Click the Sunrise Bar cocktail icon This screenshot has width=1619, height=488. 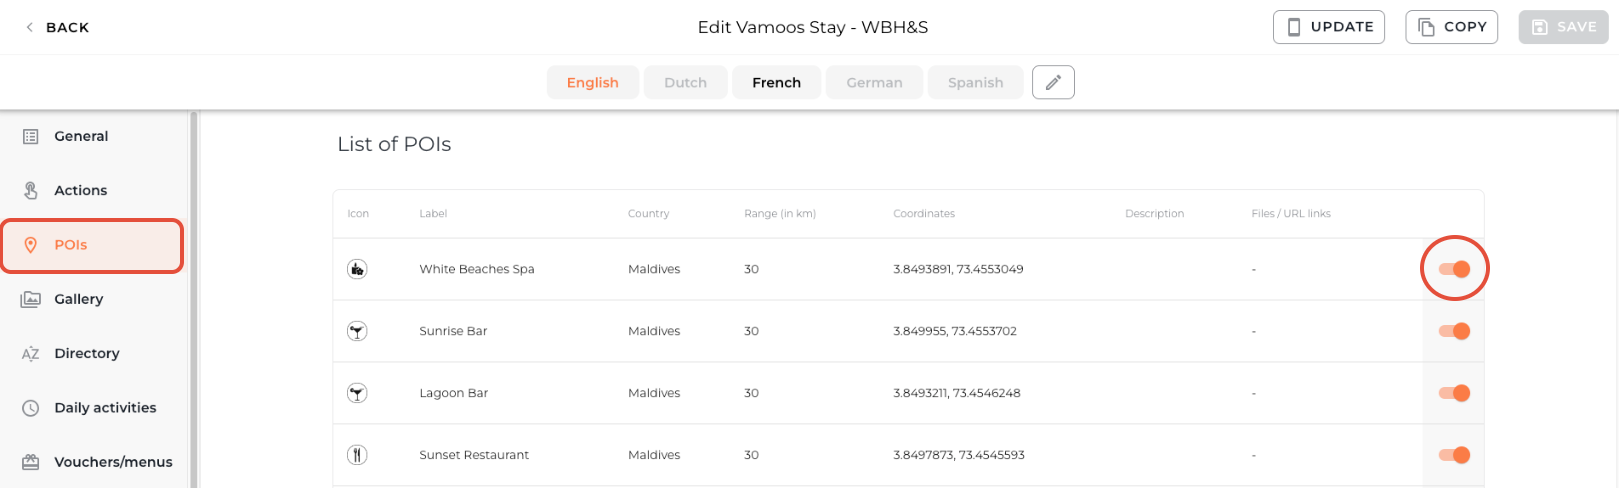(357, 331)
